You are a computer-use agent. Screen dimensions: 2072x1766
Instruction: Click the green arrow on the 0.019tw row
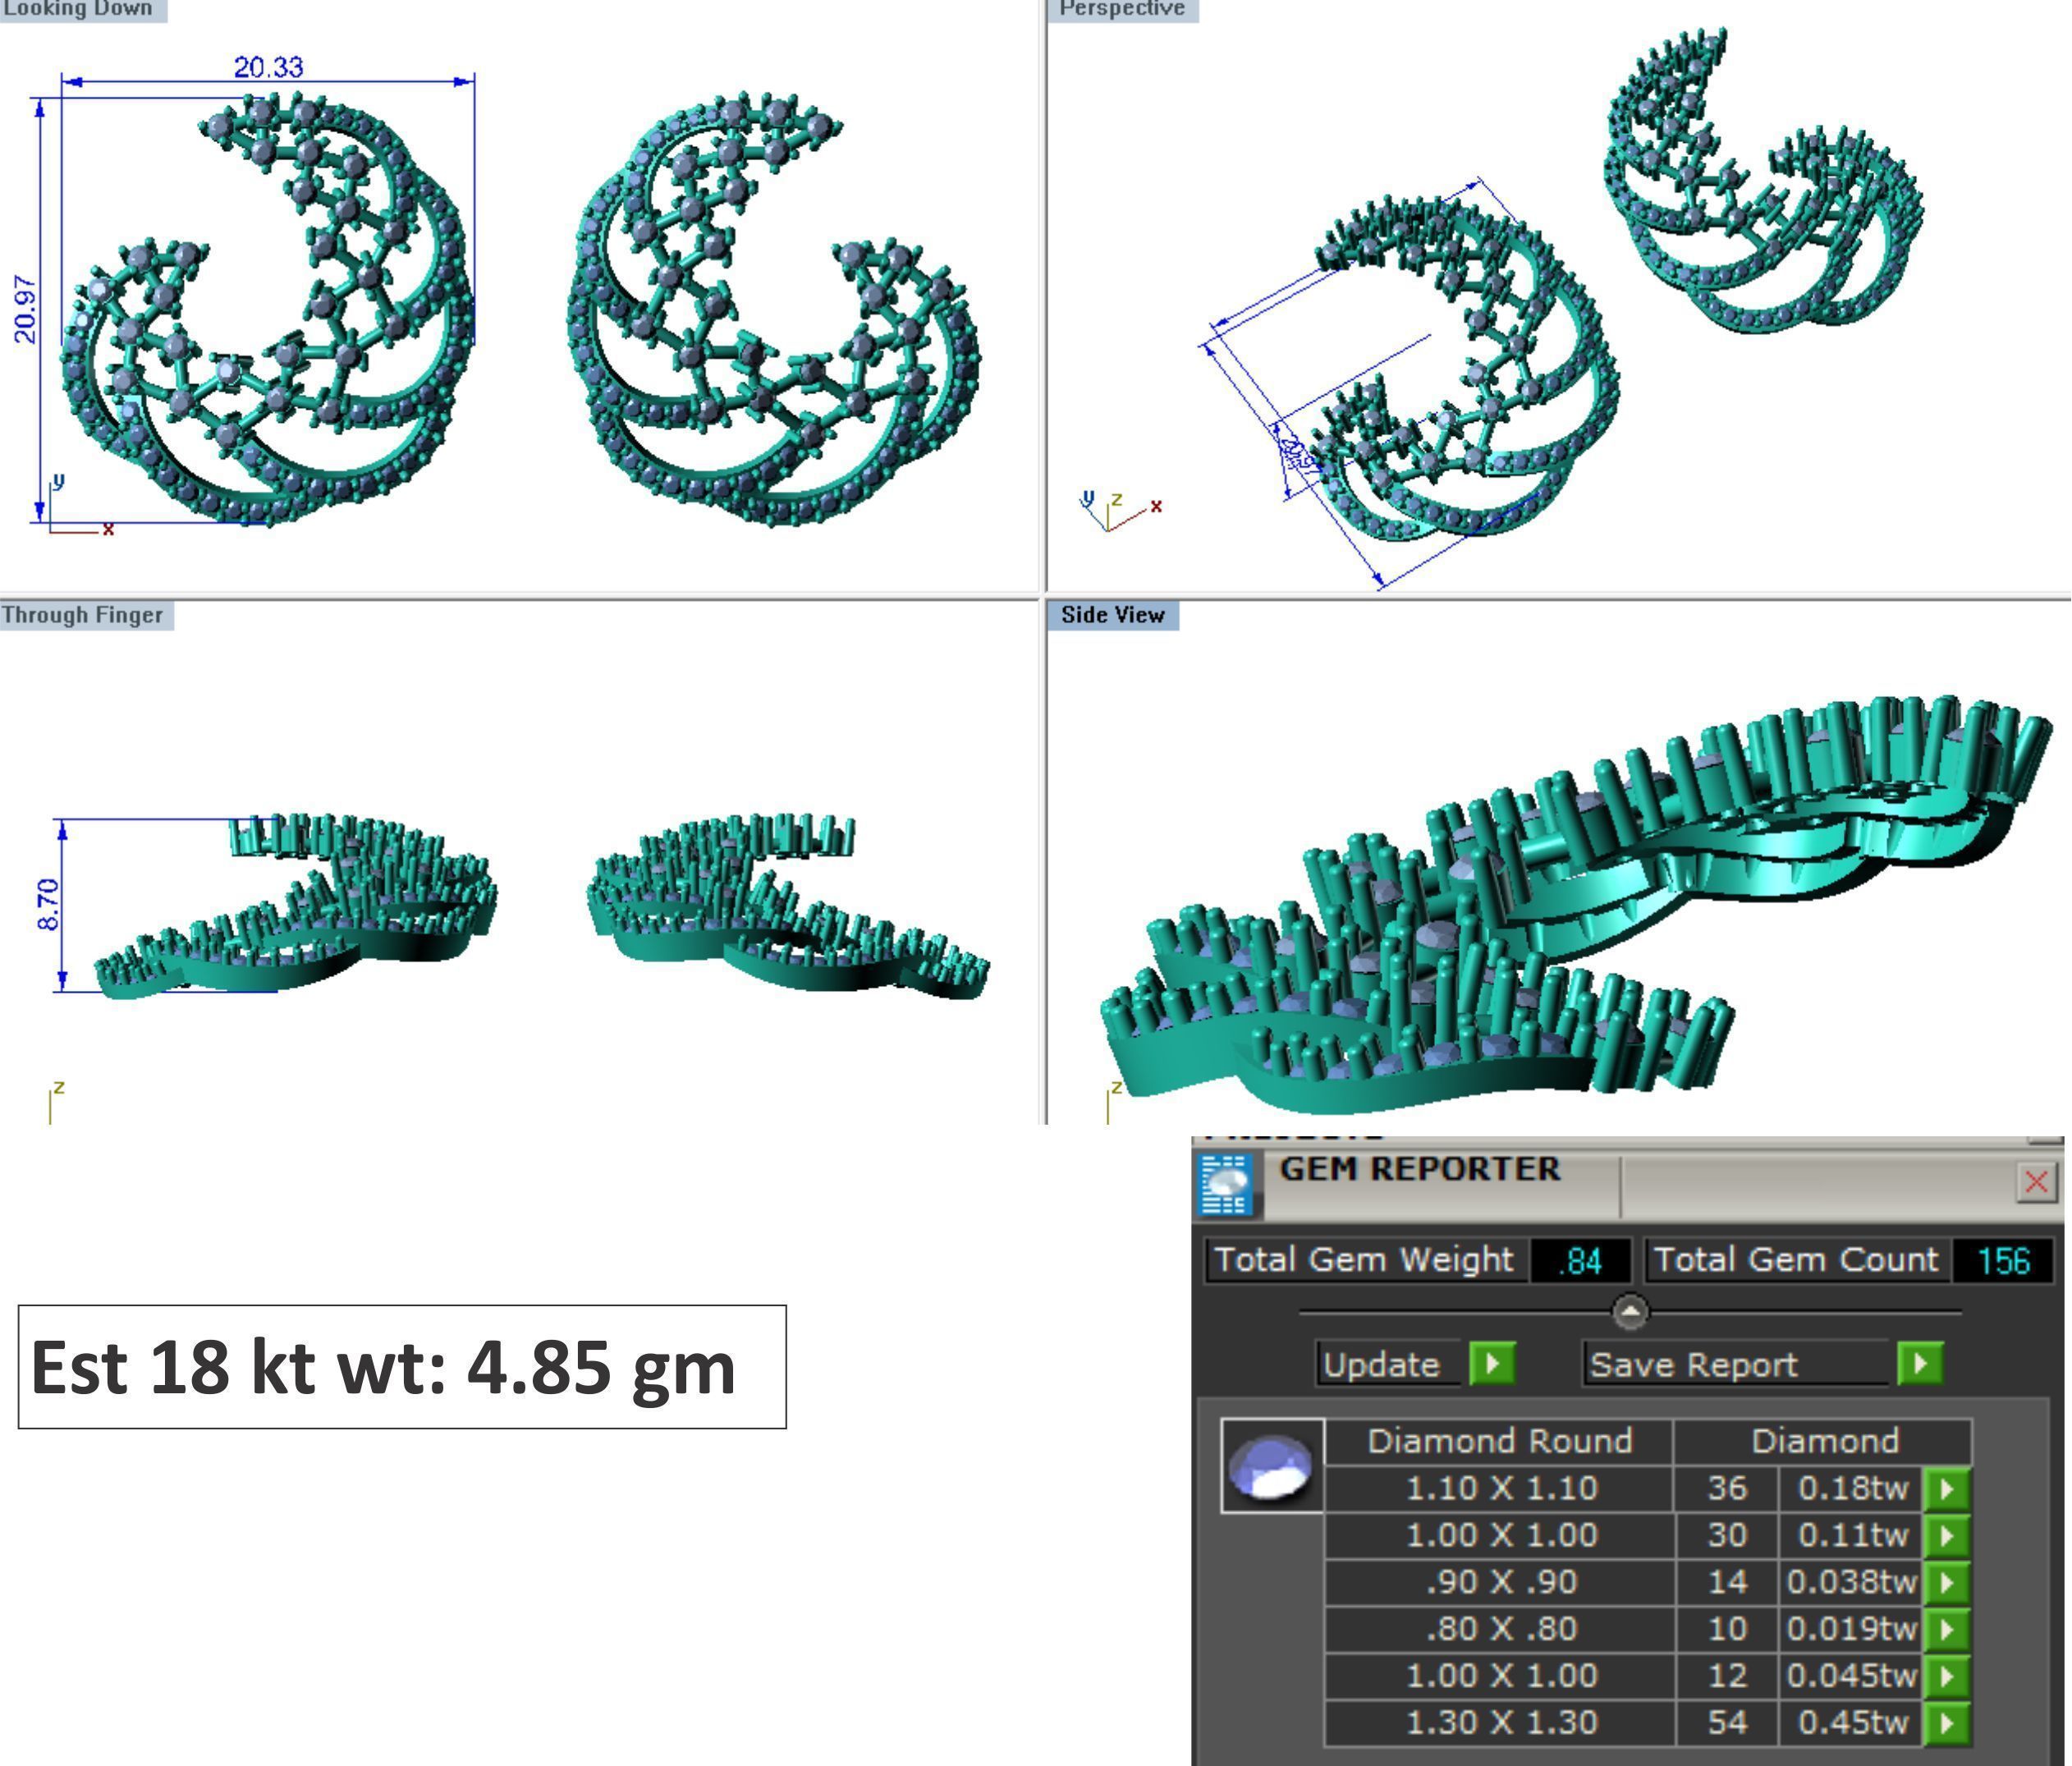(x=1947, y=1630)
